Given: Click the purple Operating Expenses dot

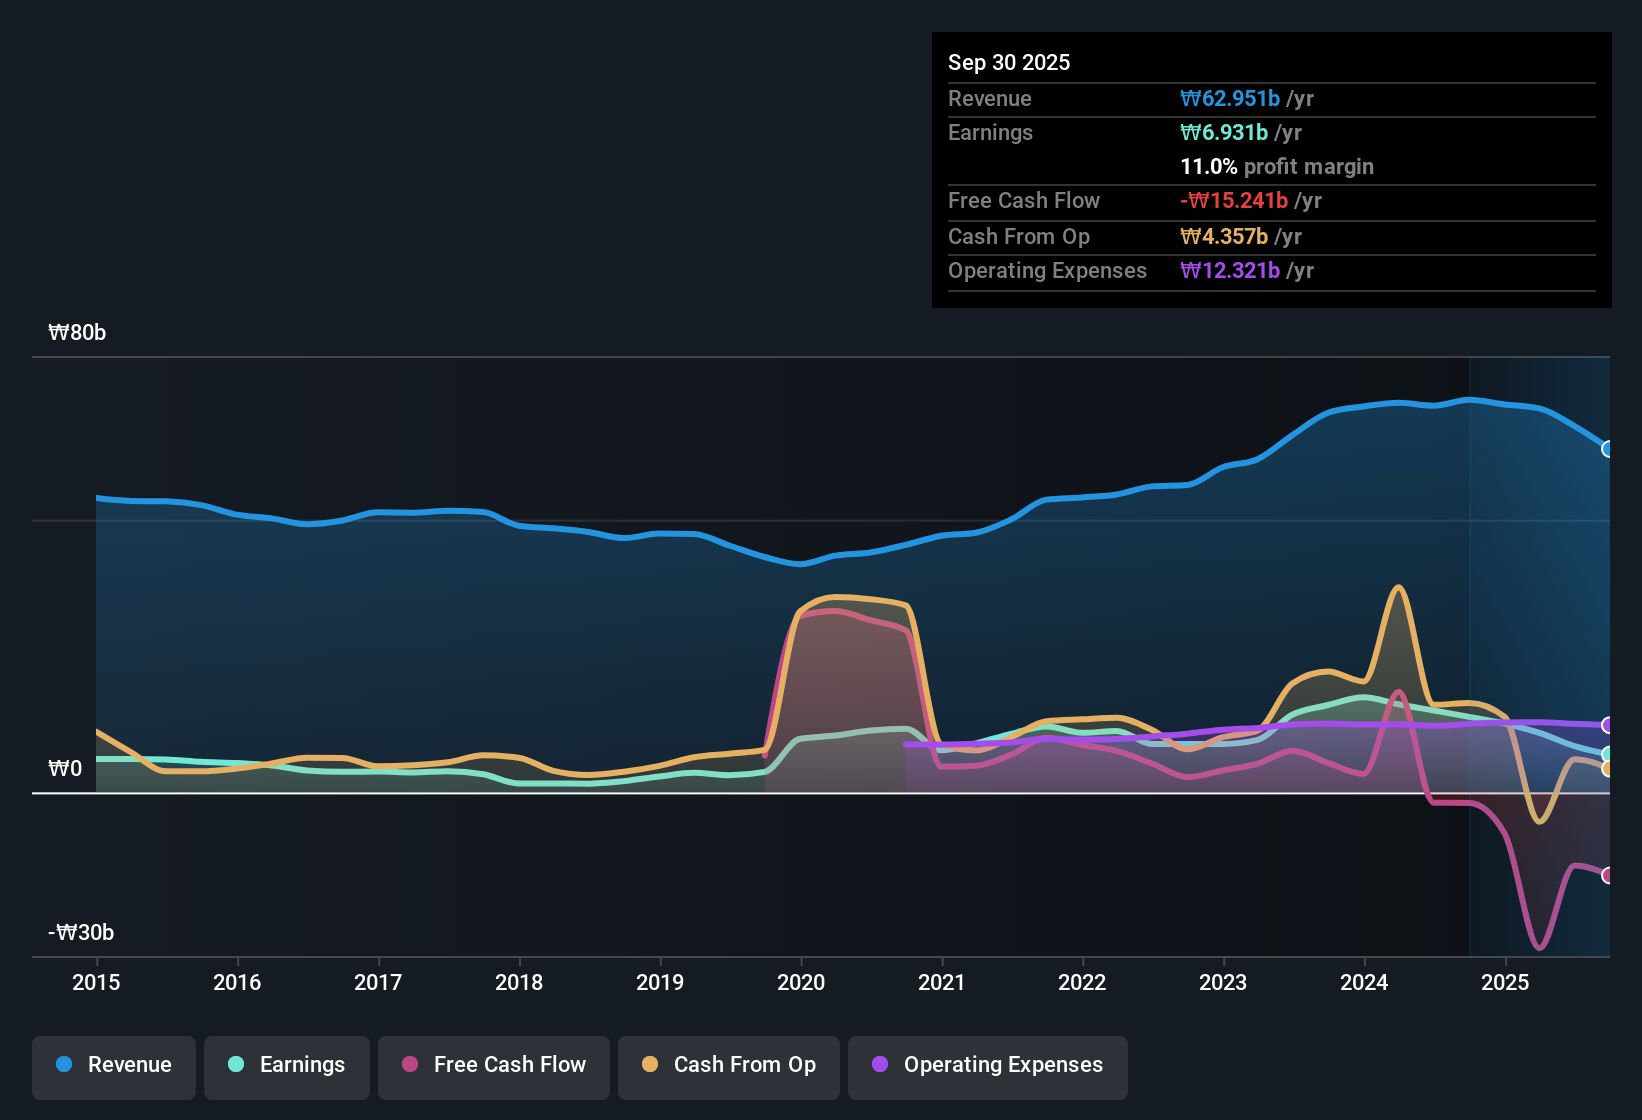Looking at the screenshot, I should (880, 1064).
